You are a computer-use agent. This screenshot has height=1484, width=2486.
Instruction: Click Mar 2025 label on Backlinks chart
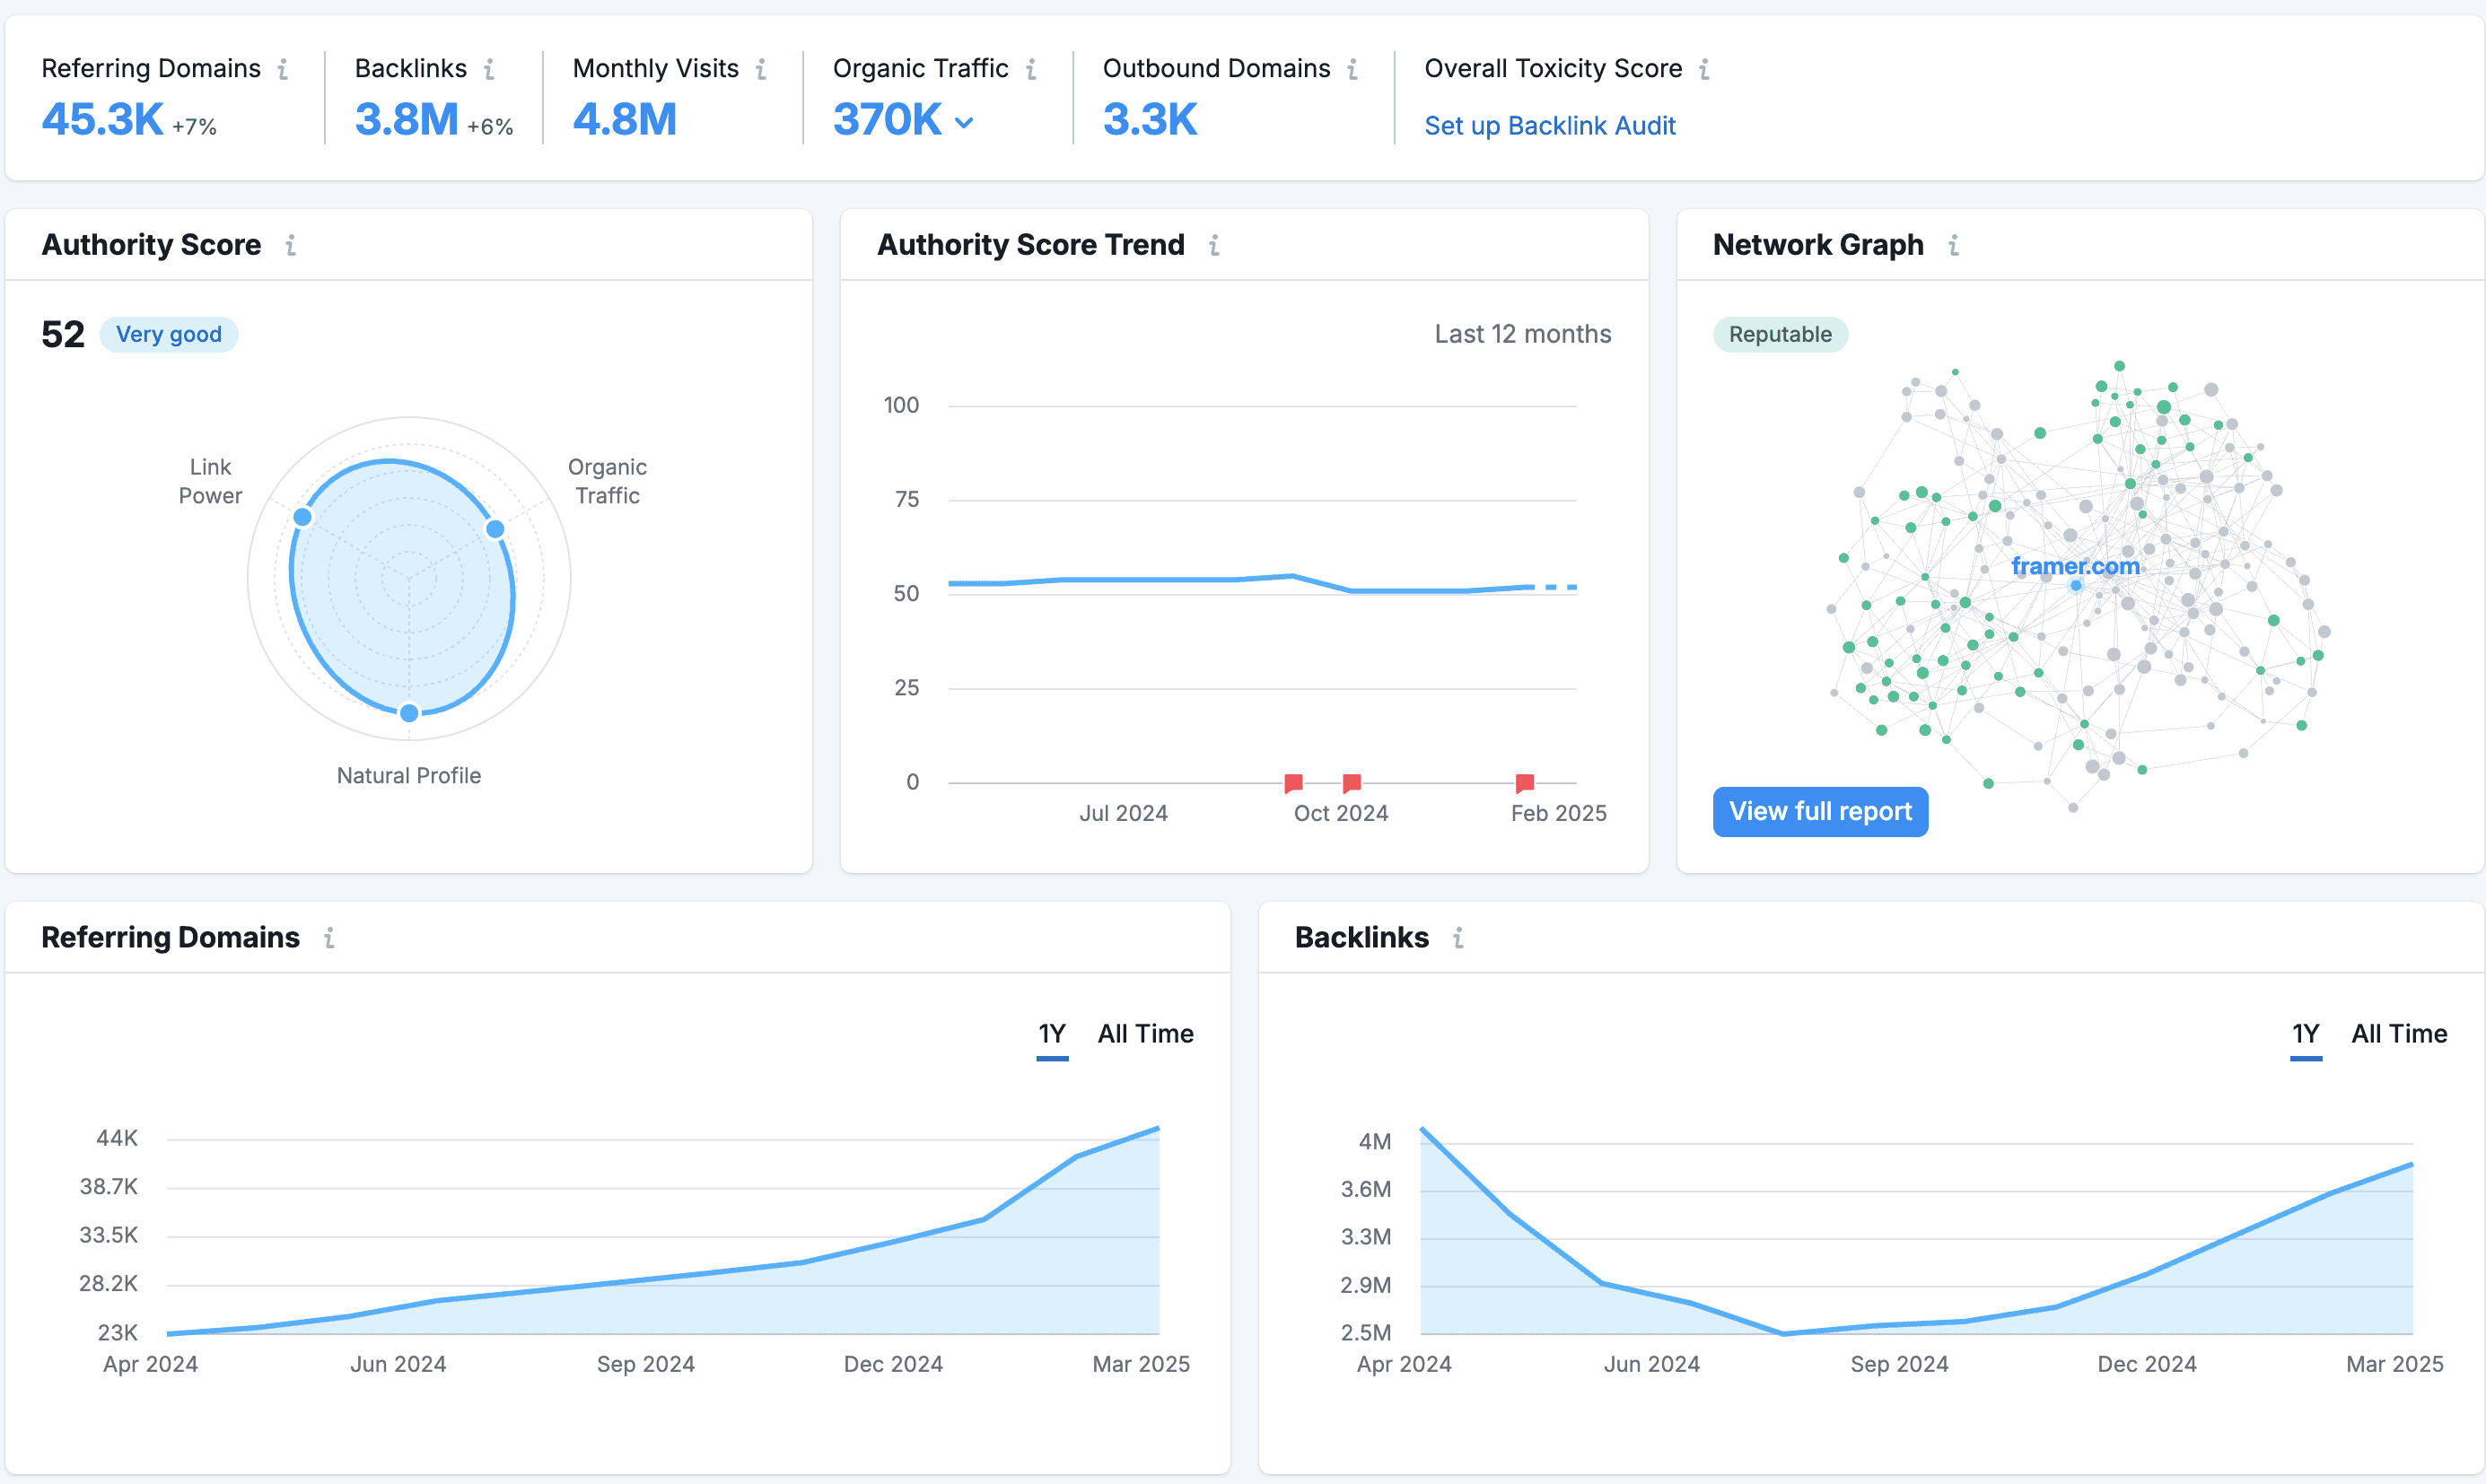click(x=2394, y=1364)
